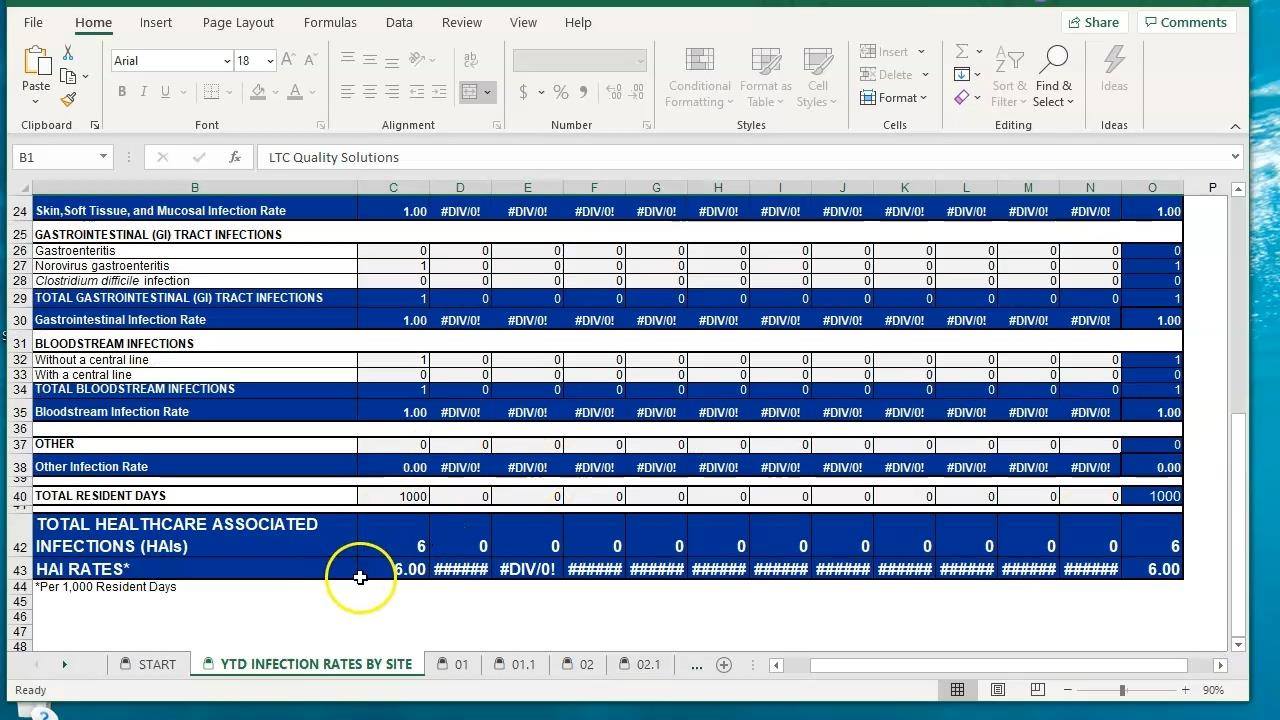Switch to Normal view
This screenshot has width=1280, height=720.
pos(957,690)
